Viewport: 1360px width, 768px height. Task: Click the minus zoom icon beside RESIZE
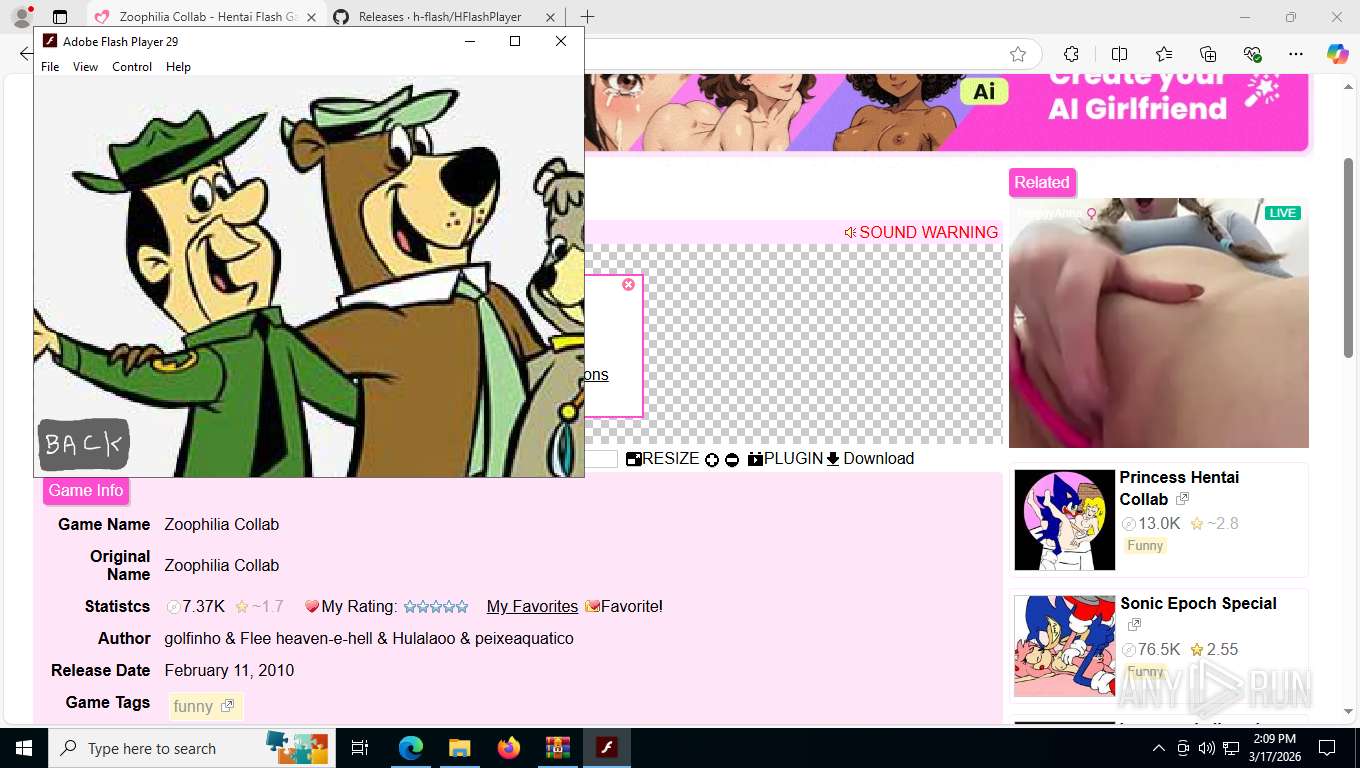(732, 460)
